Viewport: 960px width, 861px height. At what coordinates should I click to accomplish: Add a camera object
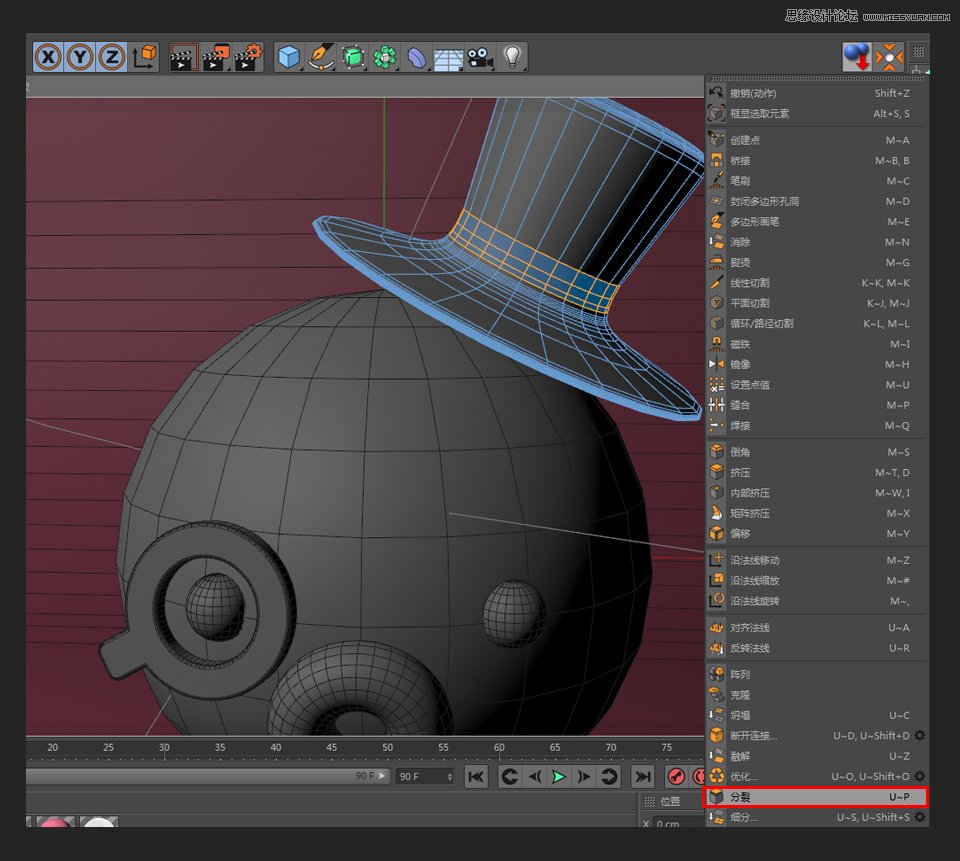tap(480, 57)
